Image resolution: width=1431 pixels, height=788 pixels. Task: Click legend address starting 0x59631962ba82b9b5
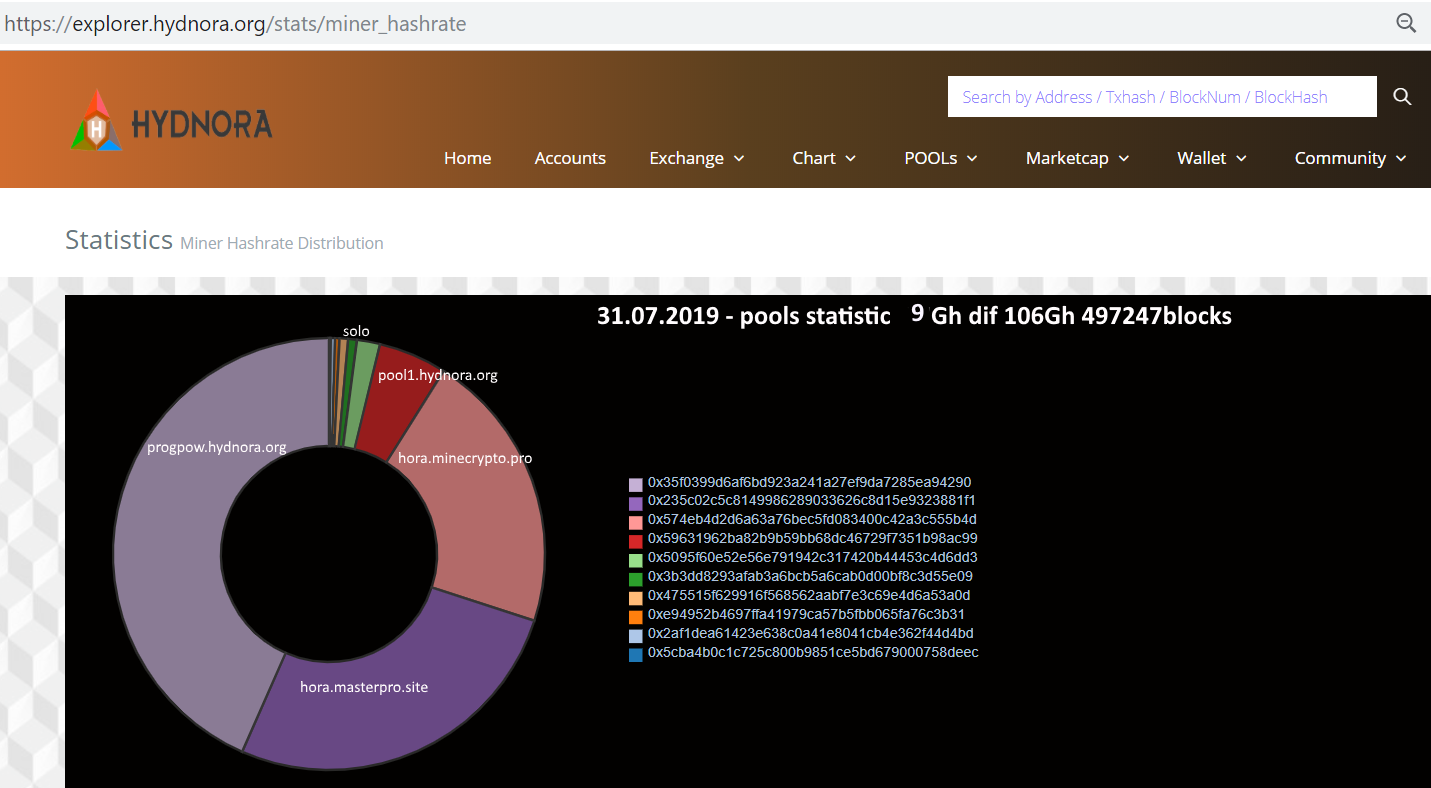[813, 538]
